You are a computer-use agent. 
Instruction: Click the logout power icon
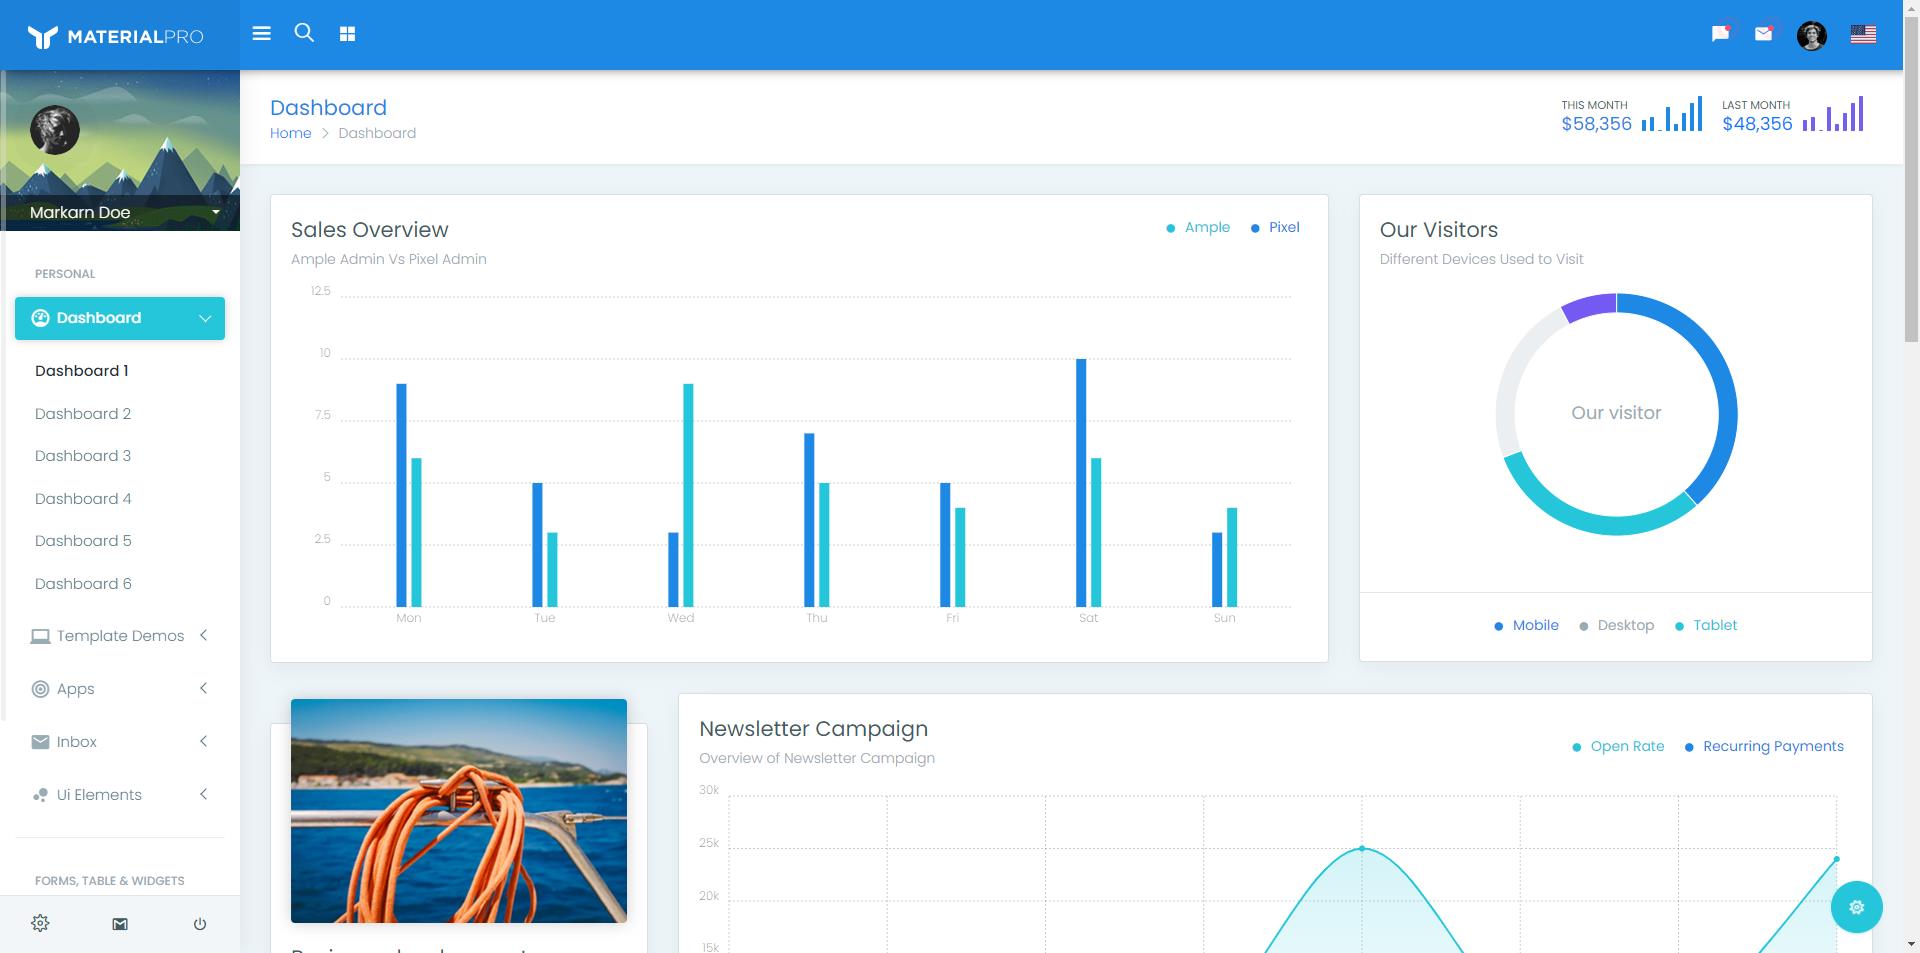point(200,924)
